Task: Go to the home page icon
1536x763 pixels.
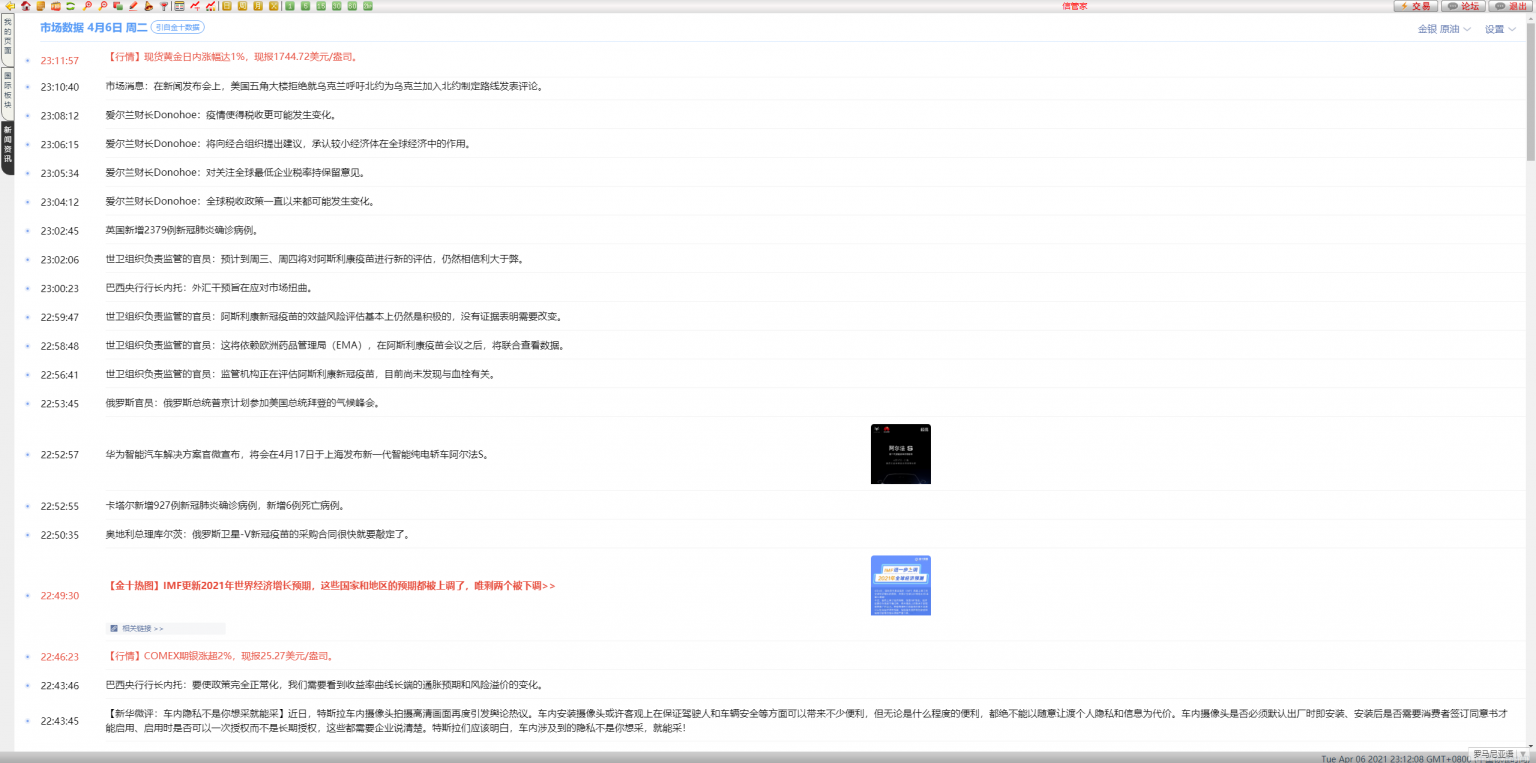Action: click(26, 6)
